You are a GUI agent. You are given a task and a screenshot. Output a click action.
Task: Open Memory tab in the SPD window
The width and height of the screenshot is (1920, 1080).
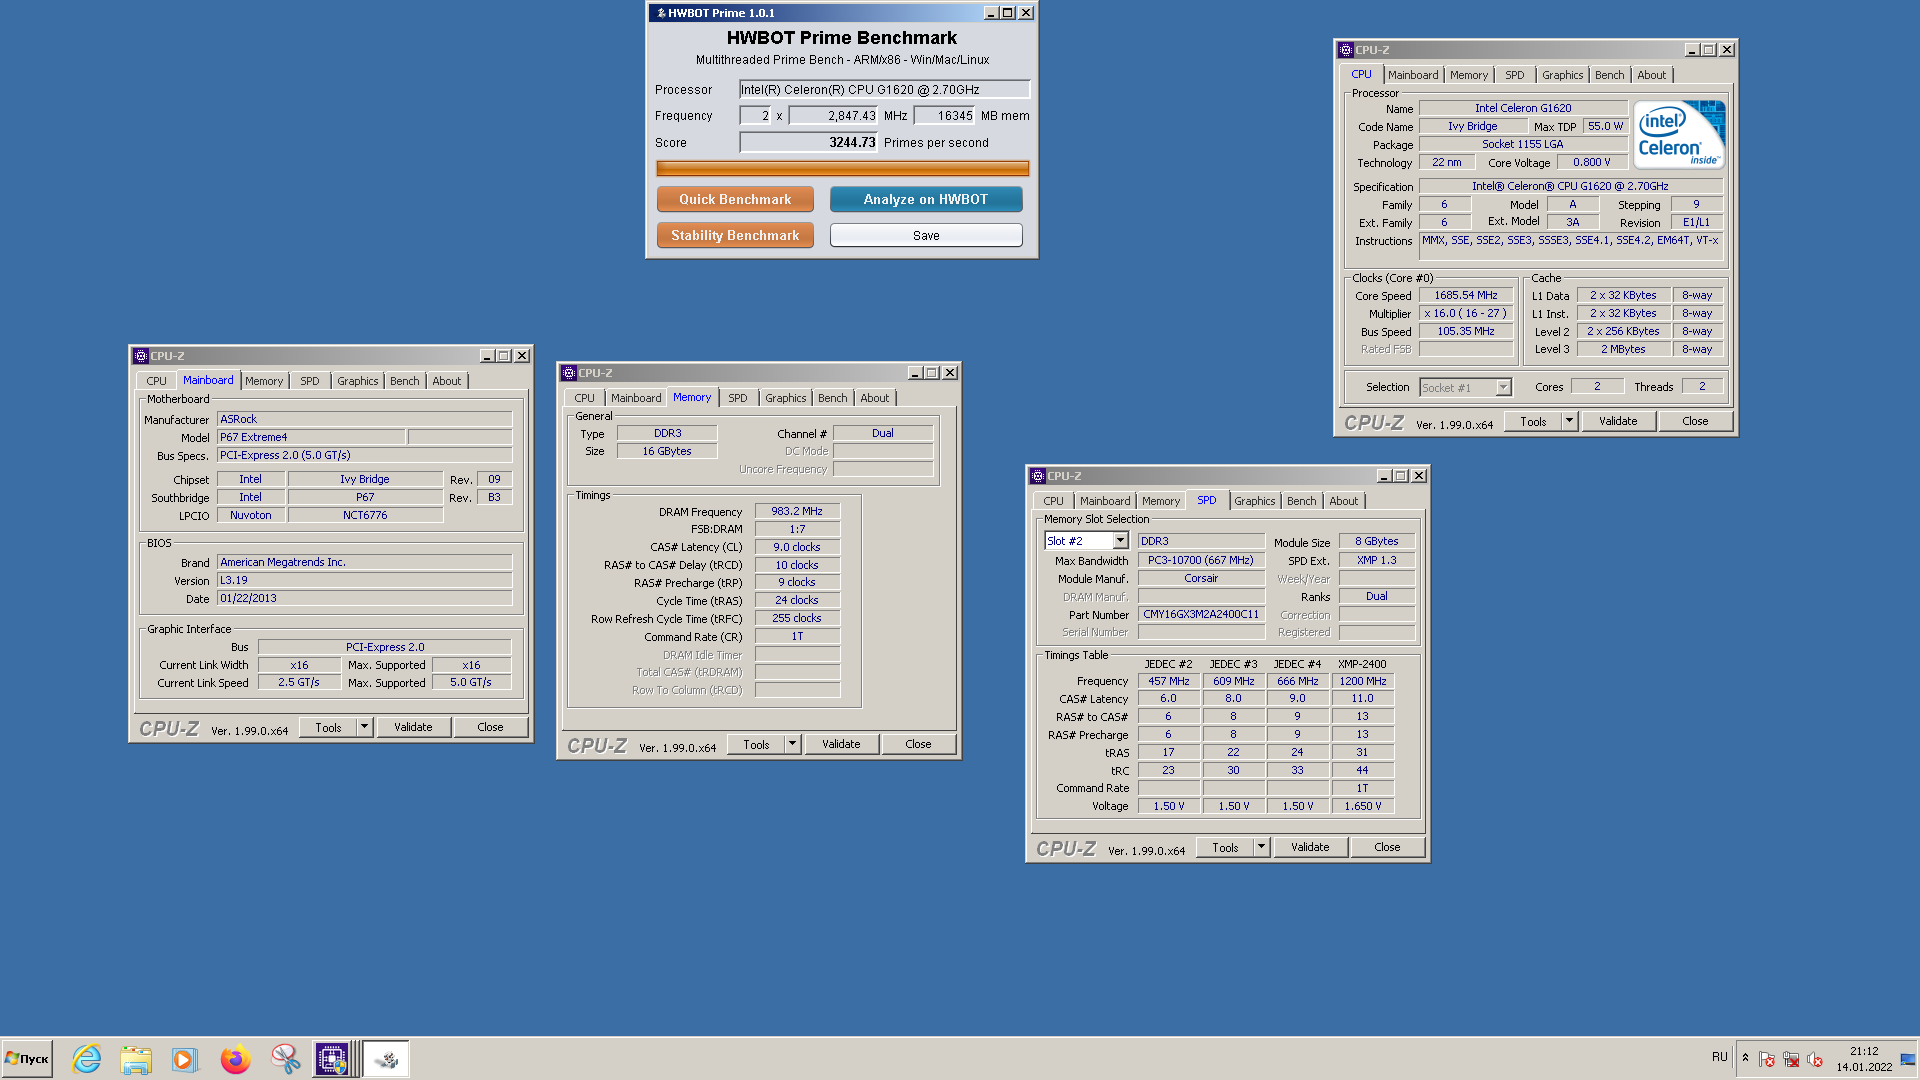1160,501
